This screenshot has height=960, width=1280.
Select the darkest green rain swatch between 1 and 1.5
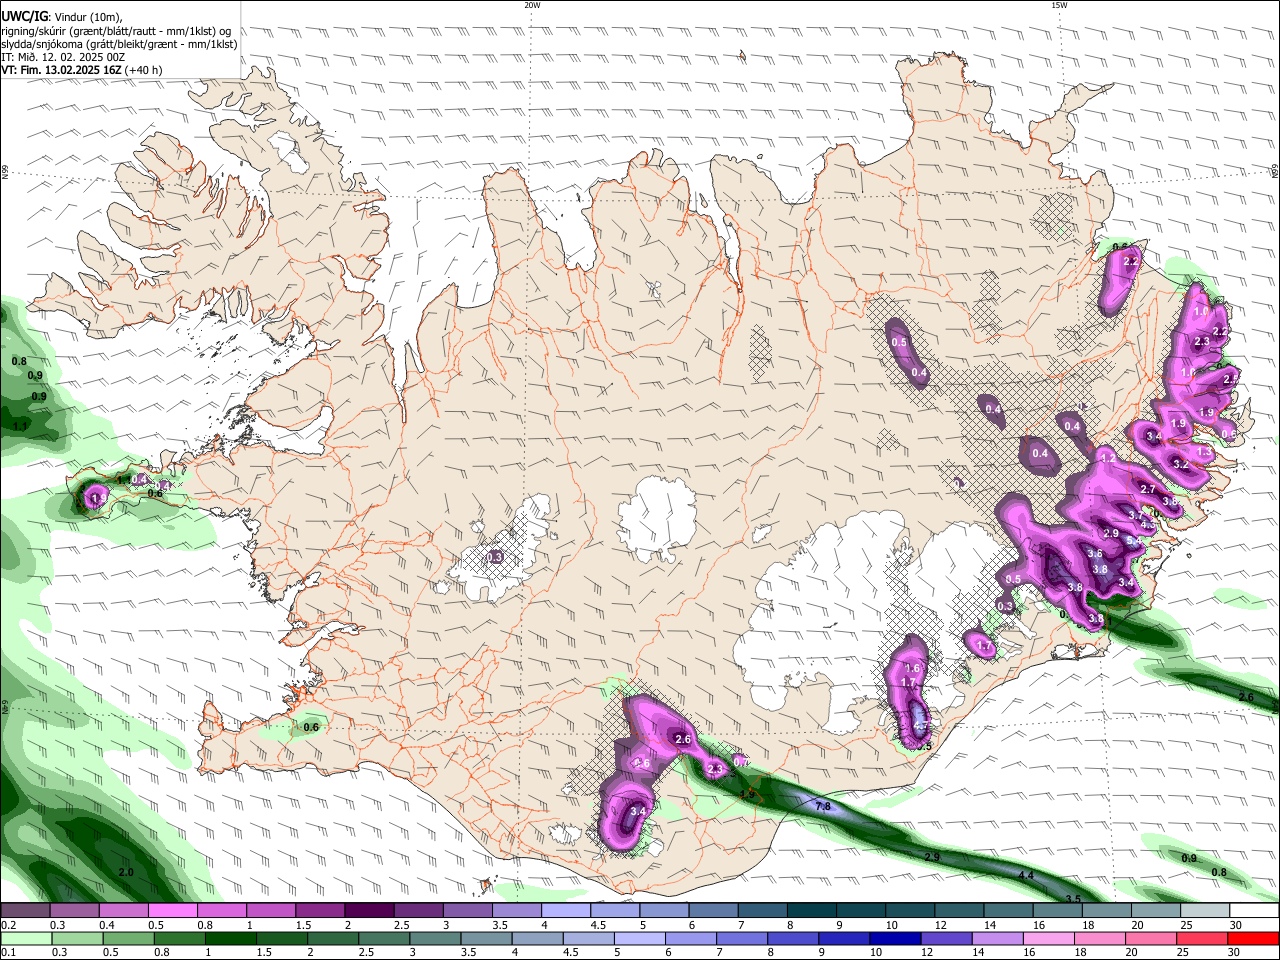pyautogui.click(x=230, y=938)
